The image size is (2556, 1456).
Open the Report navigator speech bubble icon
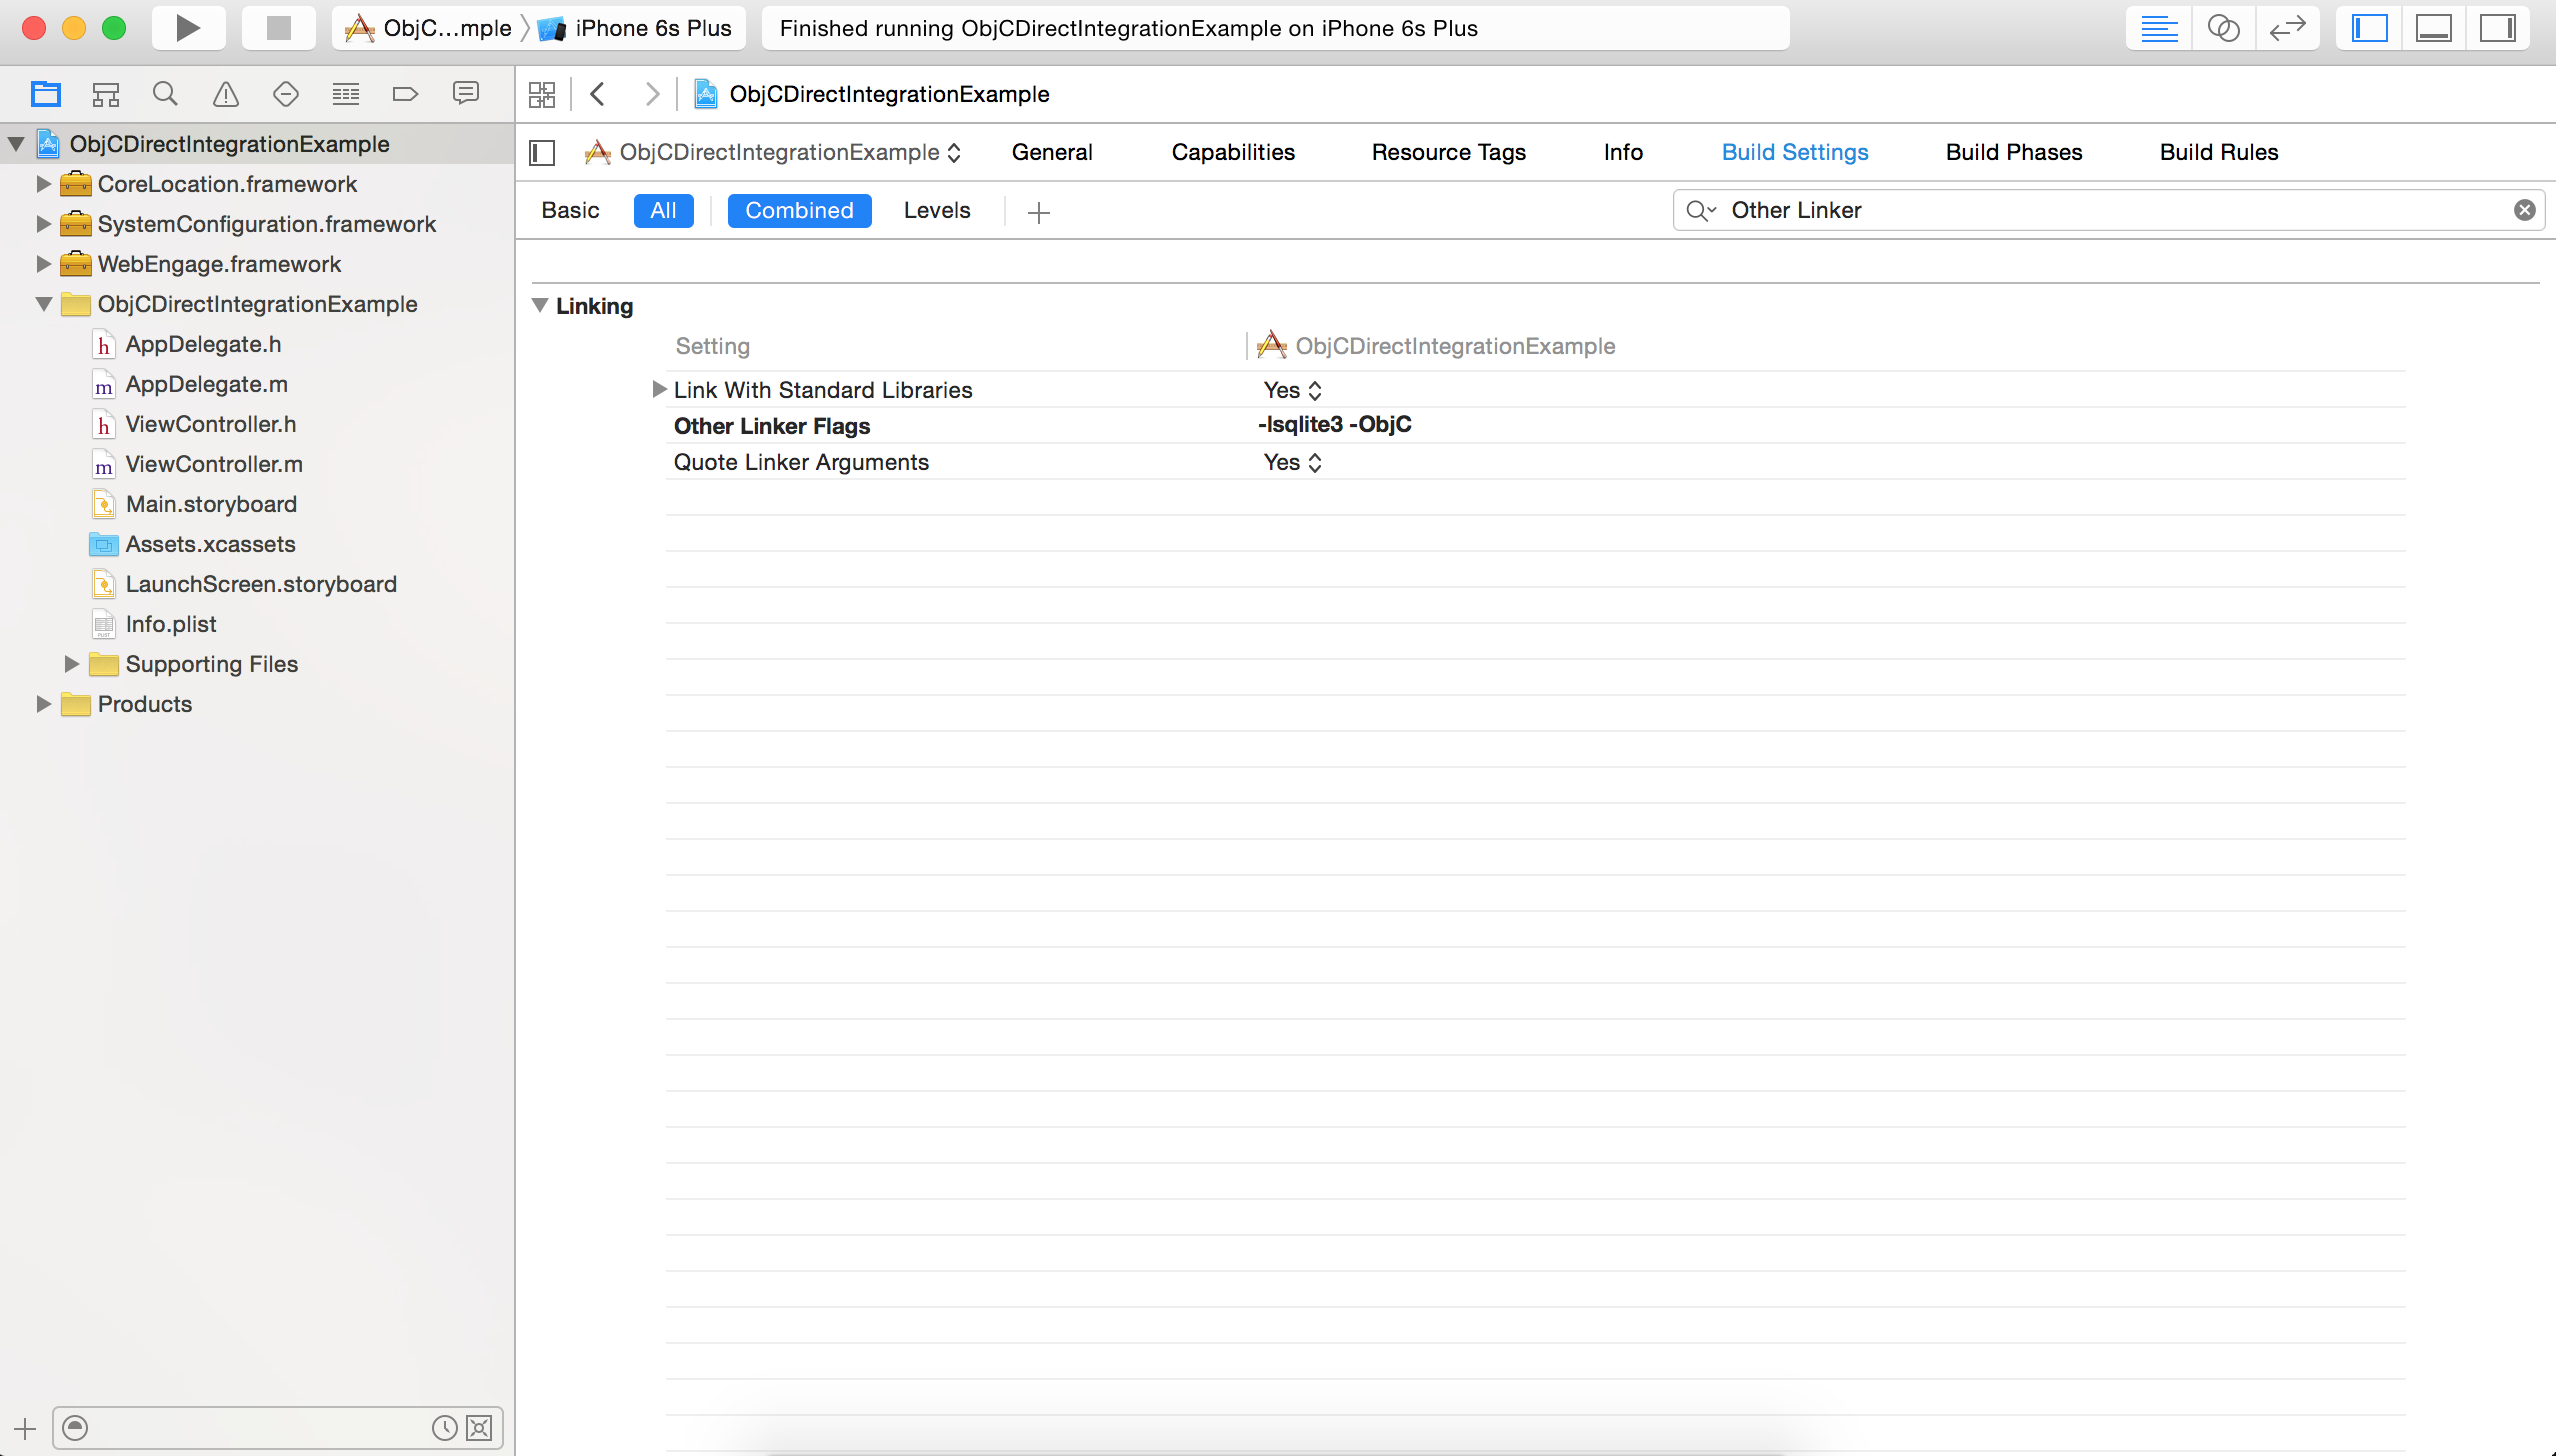tap(466, 94)
